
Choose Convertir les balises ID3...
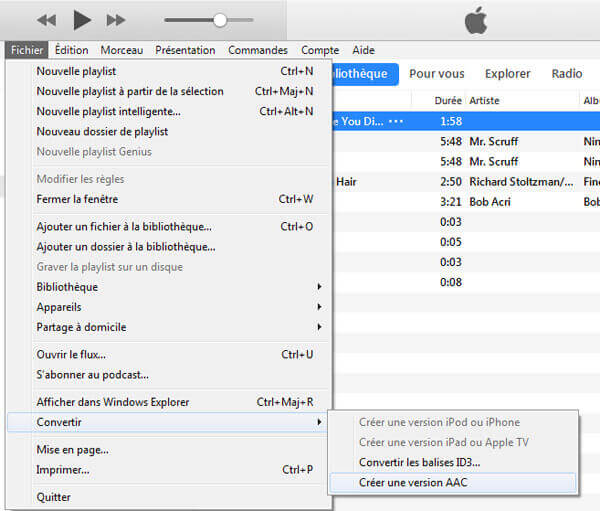(453, 462)
